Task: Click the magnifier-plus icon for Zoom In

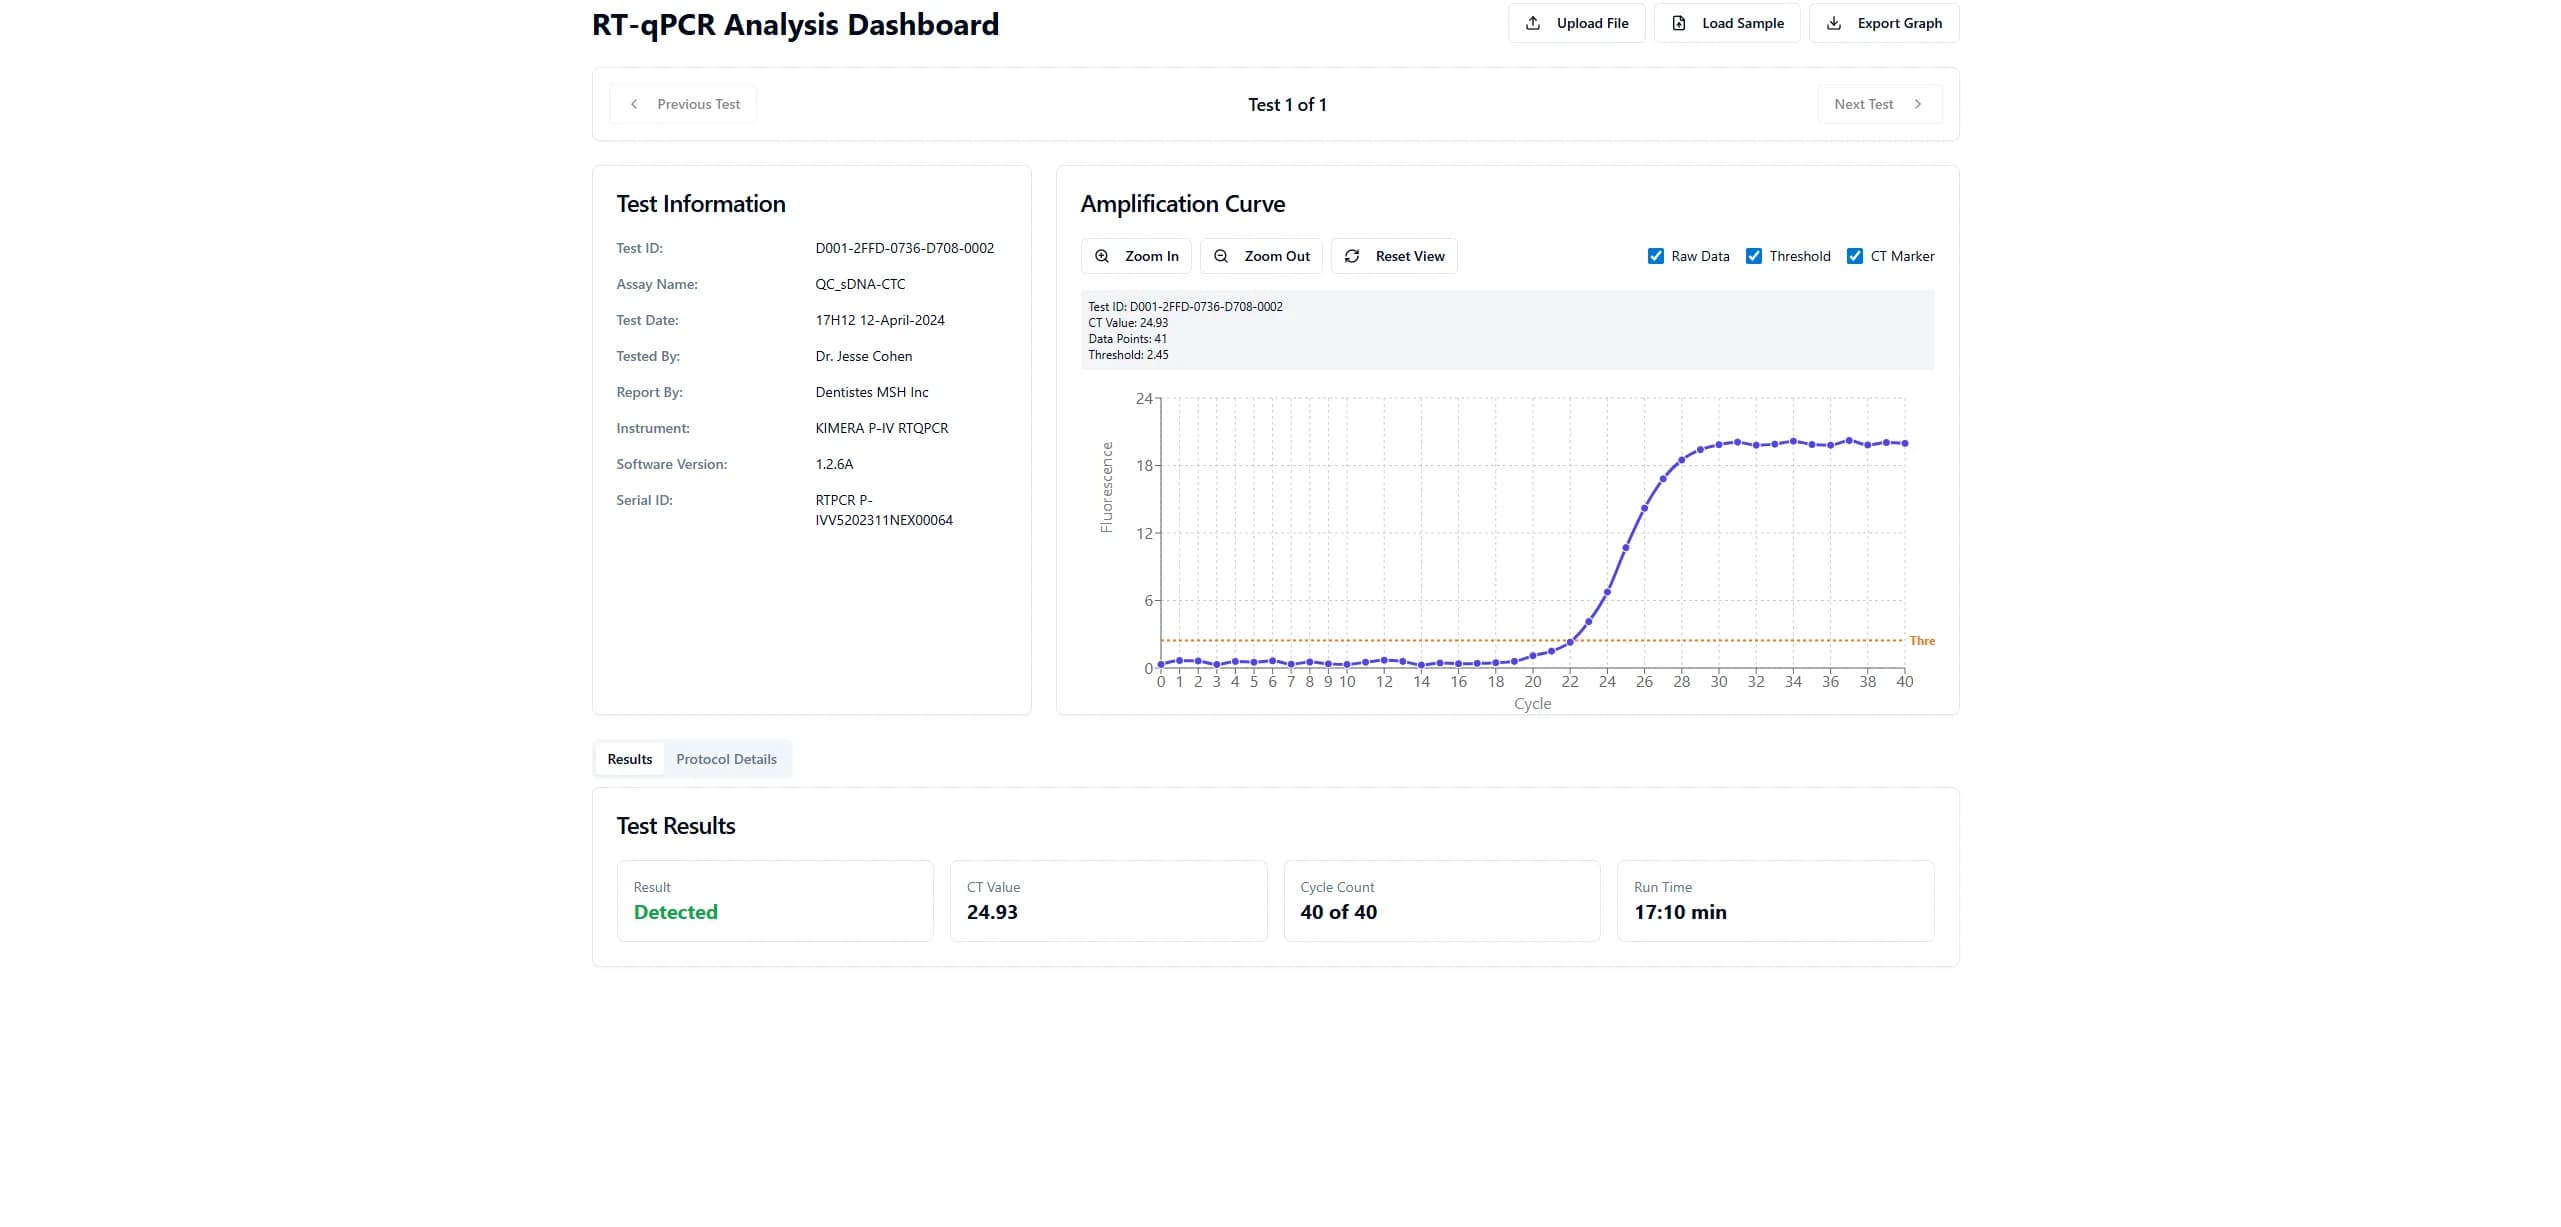Action: (1102, 256)
